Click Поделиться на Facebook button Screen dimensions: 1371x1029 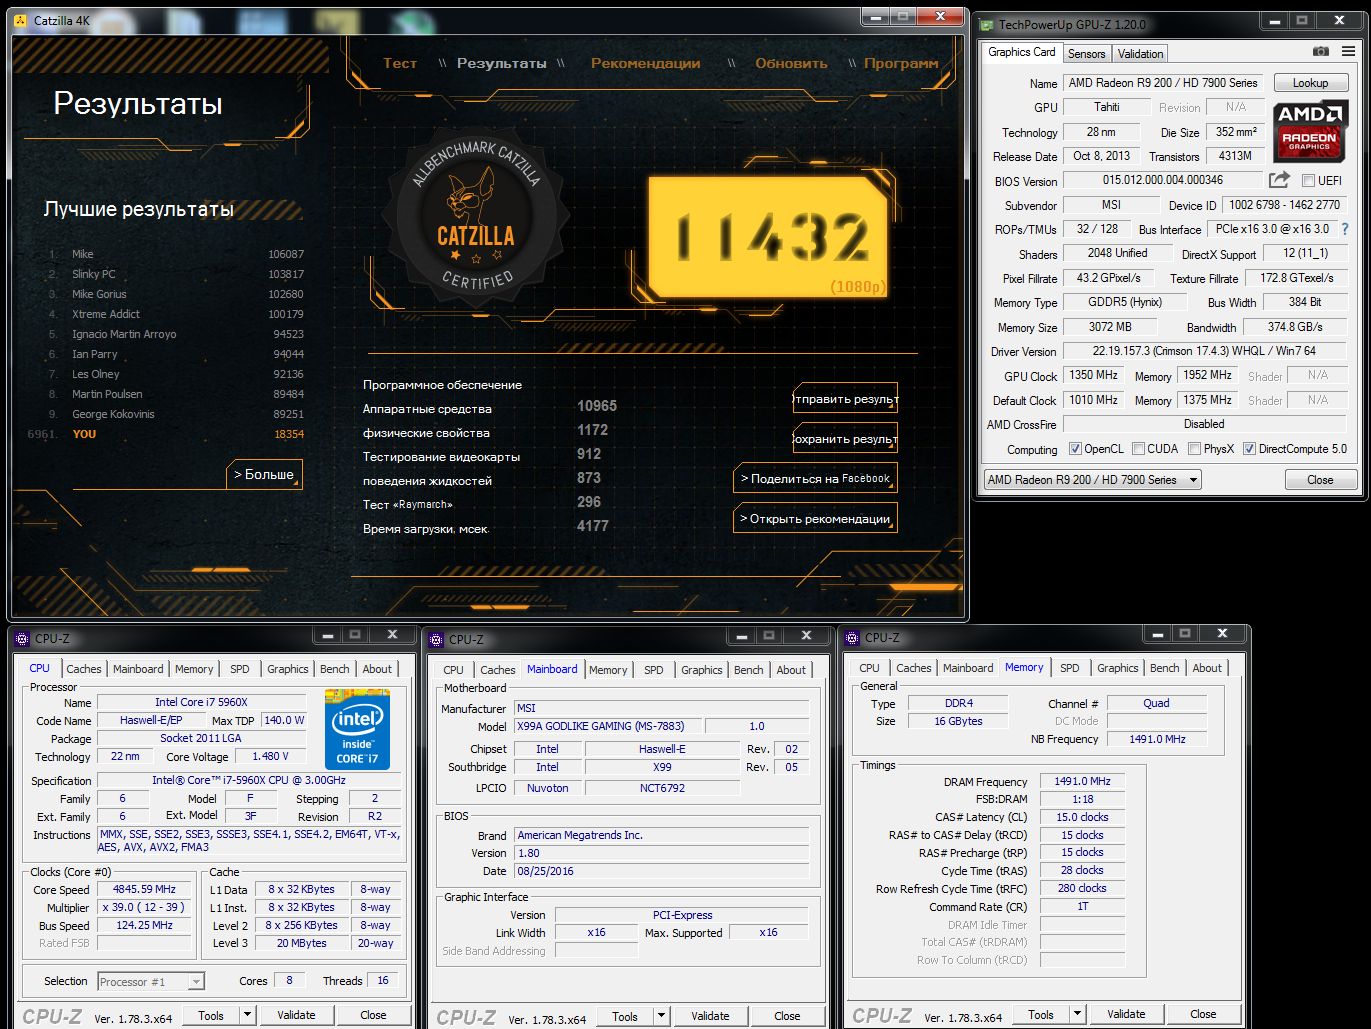(815, 478)
